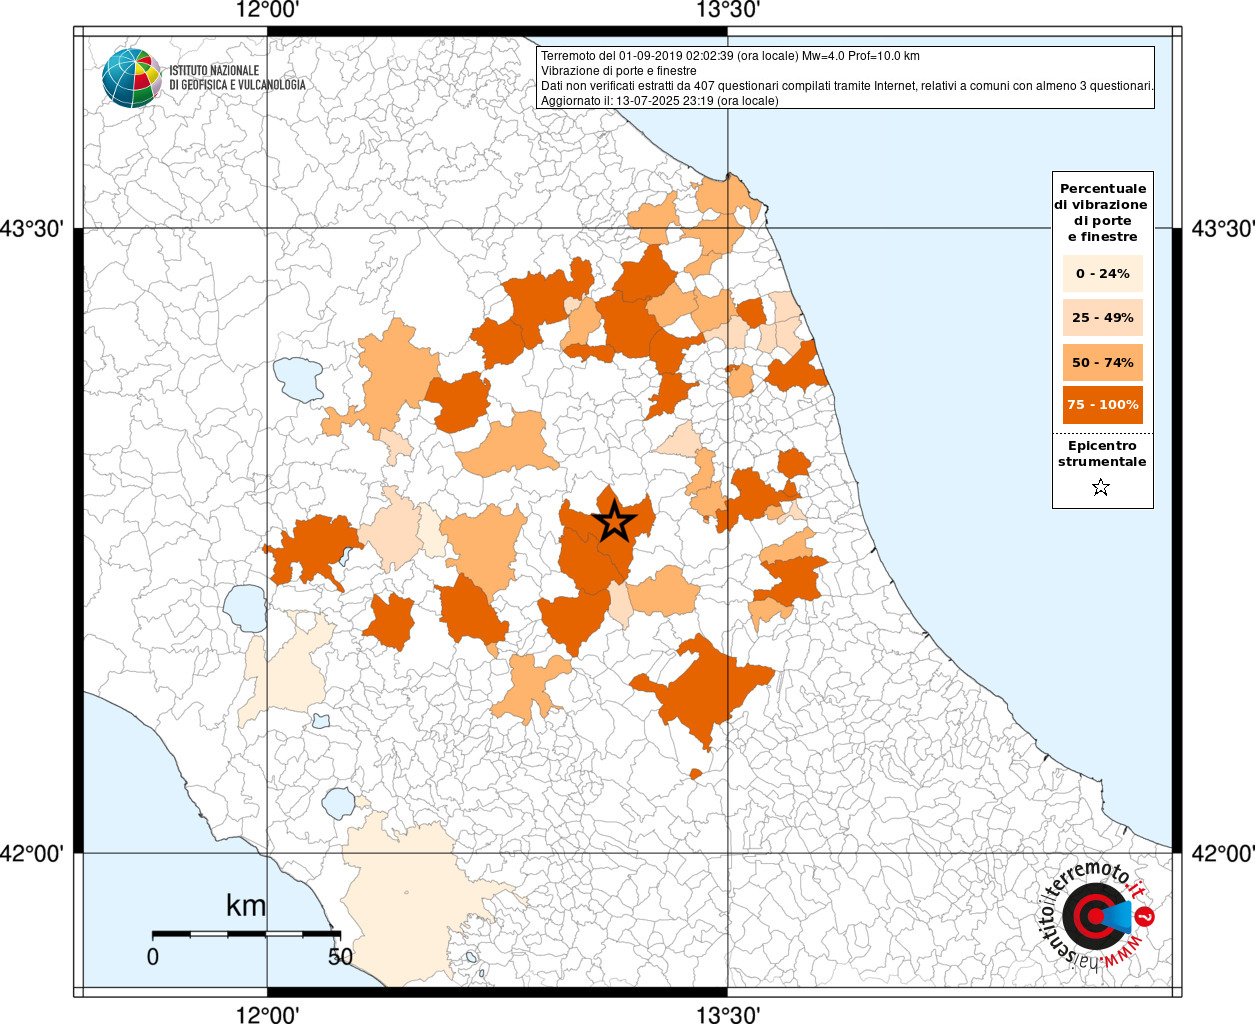Click the black-and-white km scale bar

246,934
